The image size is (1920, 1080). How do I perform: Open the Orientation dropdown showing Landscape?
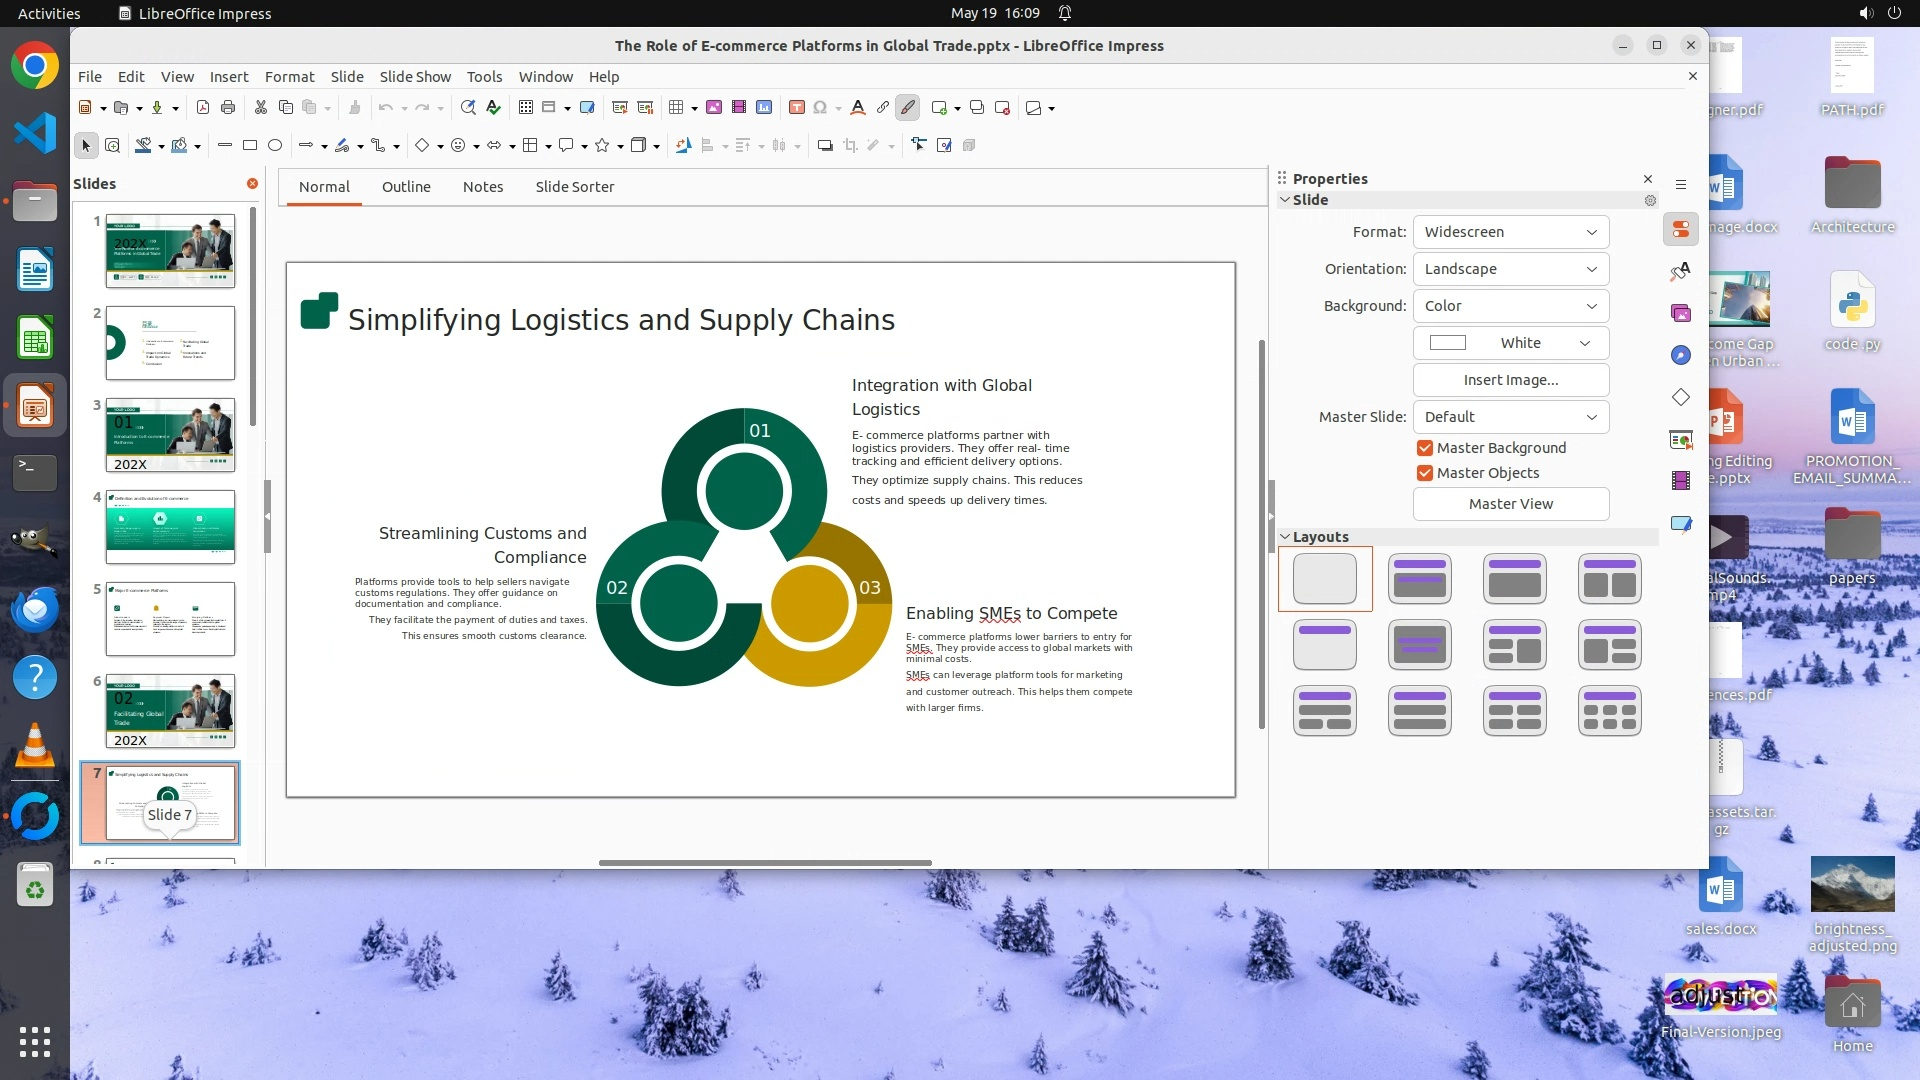pyautogui.click(x=1510, y=269)
